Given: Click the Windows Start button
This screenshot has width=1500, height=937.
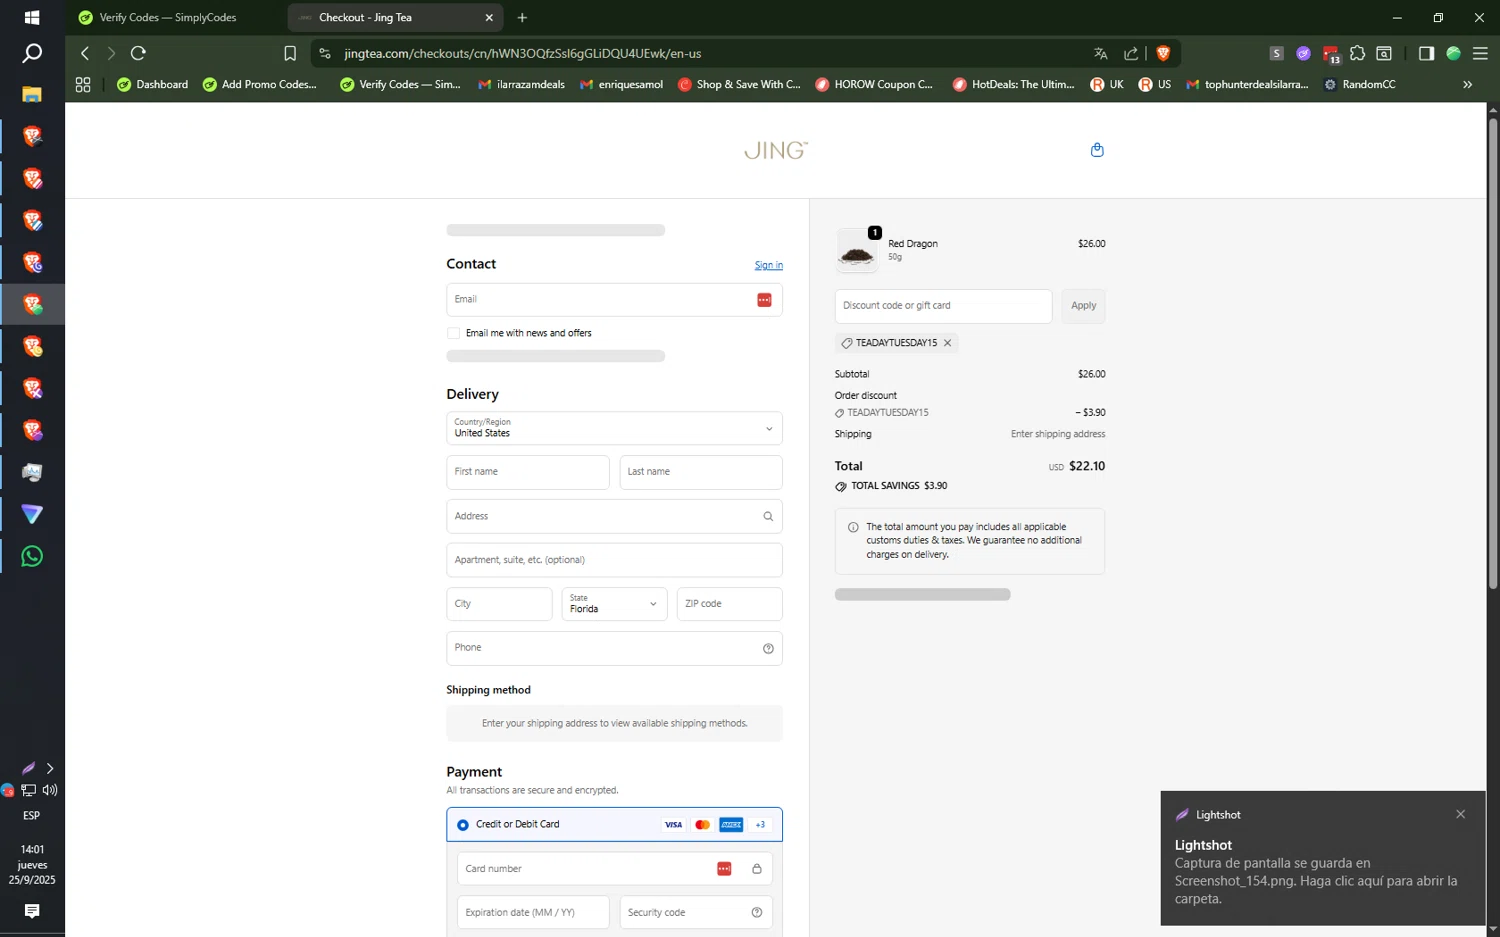Looking at the screenshot, I should (32, 17).
